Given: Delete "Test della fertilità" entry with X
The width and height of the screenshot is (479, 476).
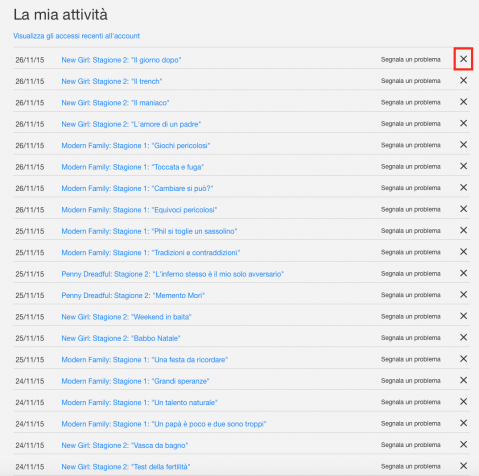Looking at the screenshot, I should [x=463, y=466].
